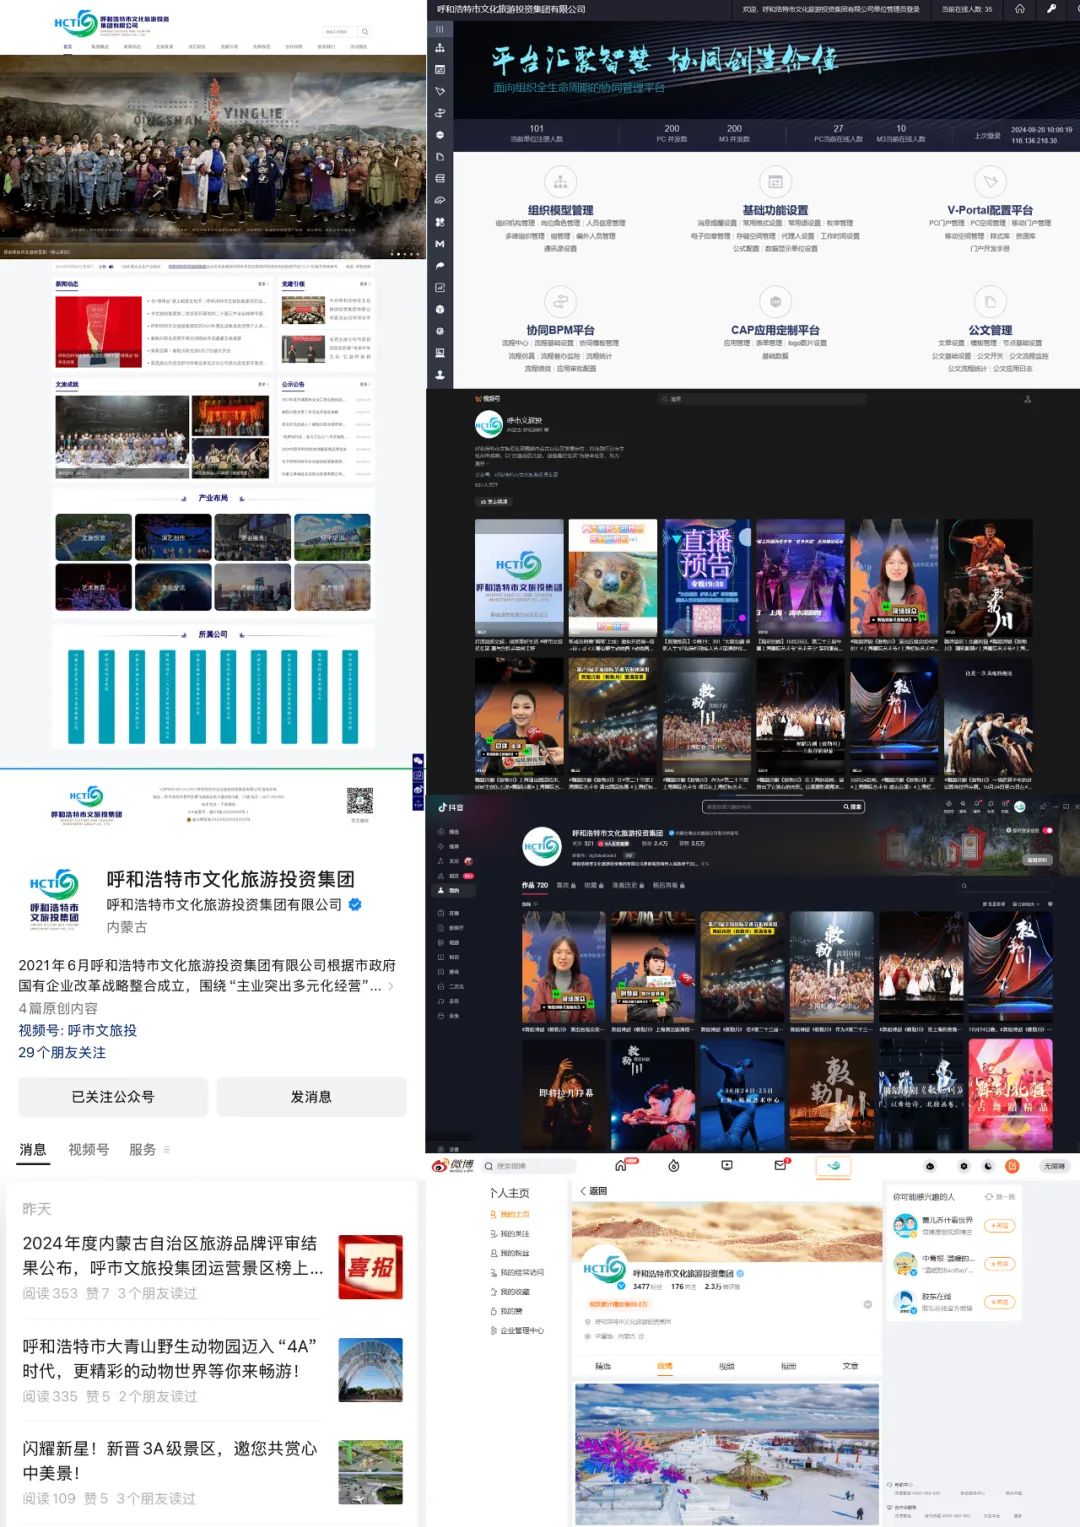The image size is (1080, 1527).
Task: Click the key icon in OA header
Action: point(1051,9)
